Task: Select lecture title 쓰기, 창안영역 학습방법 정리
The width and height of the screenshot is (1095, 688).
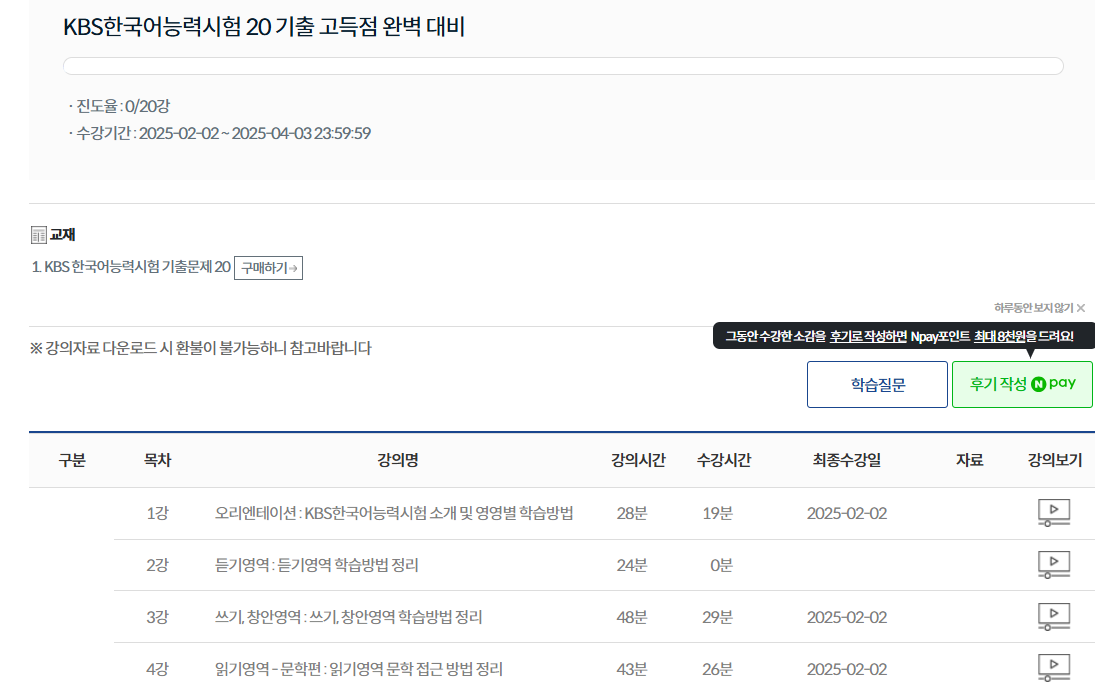Action: pyautogui.click(x=348, y=617)
